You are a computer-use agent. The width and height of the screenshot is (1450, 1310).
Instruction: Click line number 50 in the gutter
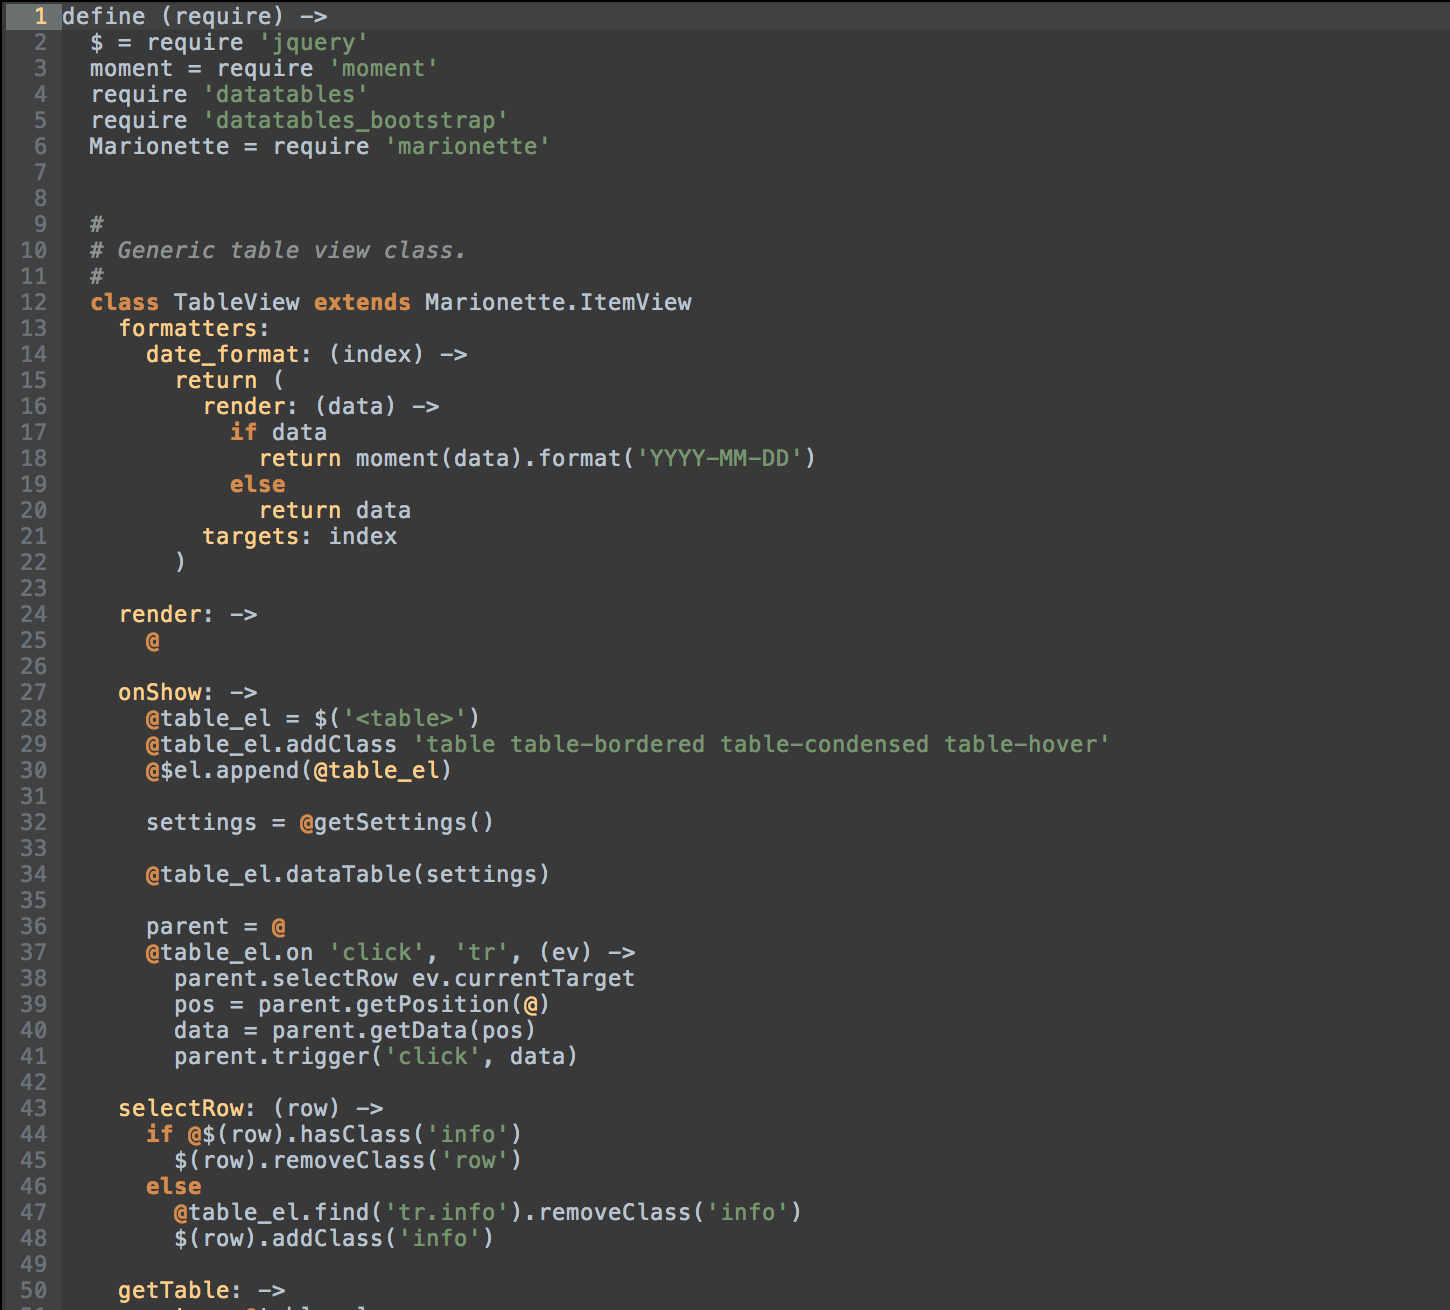[33, 1290]
